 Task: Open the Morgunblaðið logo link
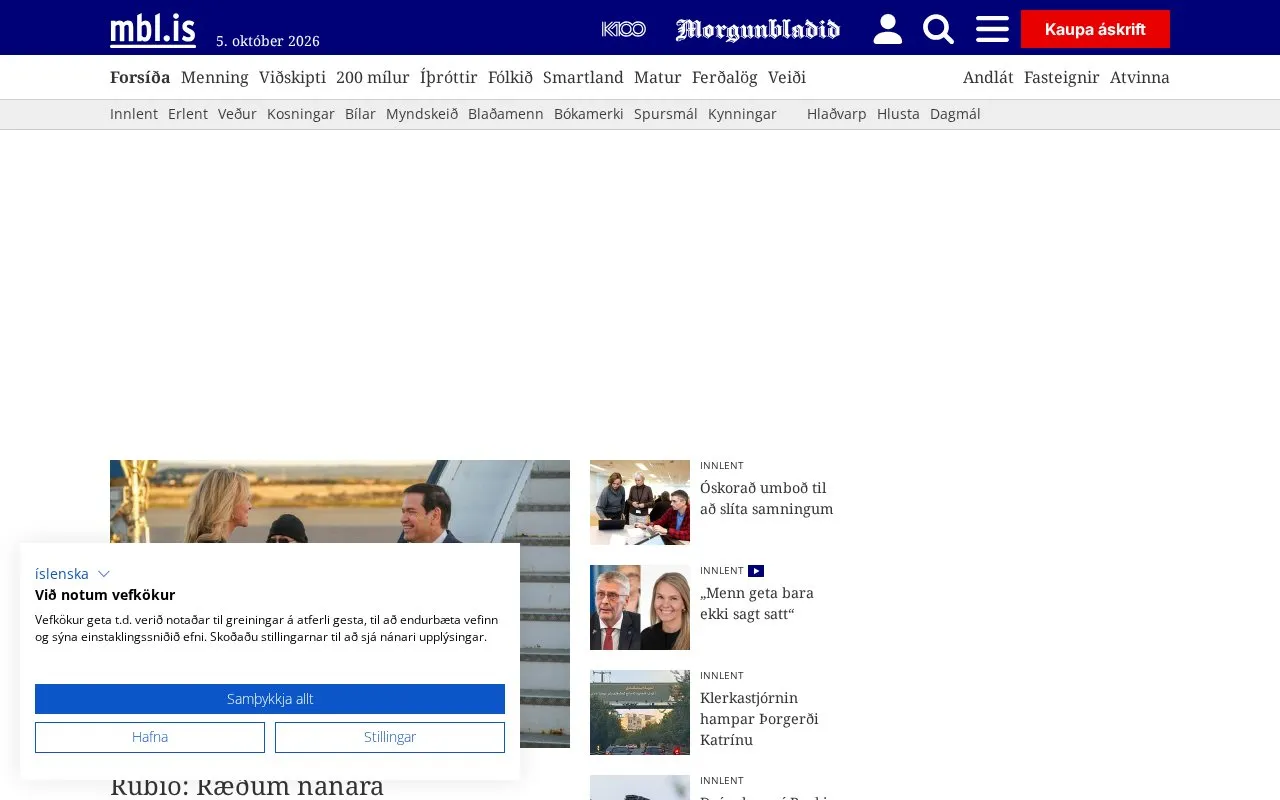pyautogui.click(x=758, y=29)
